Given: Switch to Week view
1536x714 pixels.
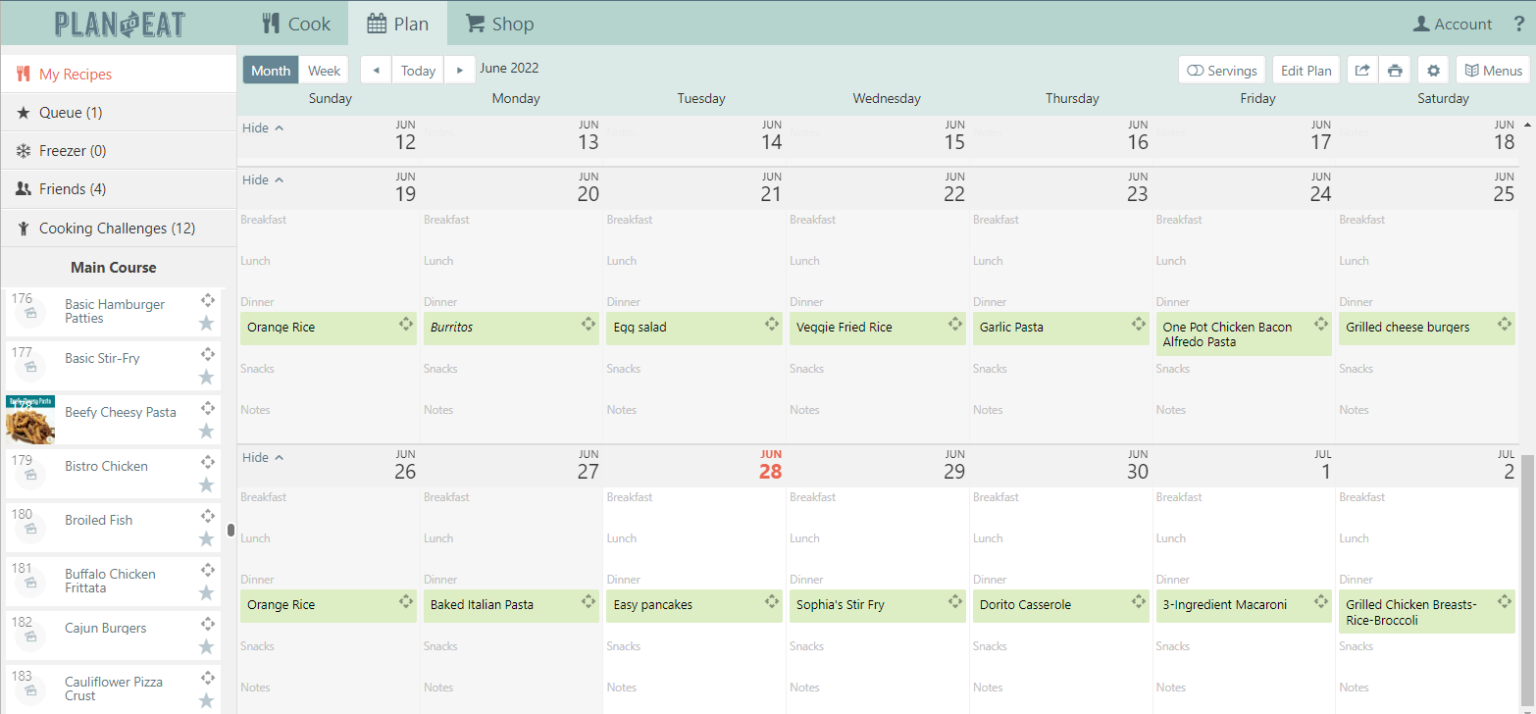Looking at the screenshot, I should 324,70.
